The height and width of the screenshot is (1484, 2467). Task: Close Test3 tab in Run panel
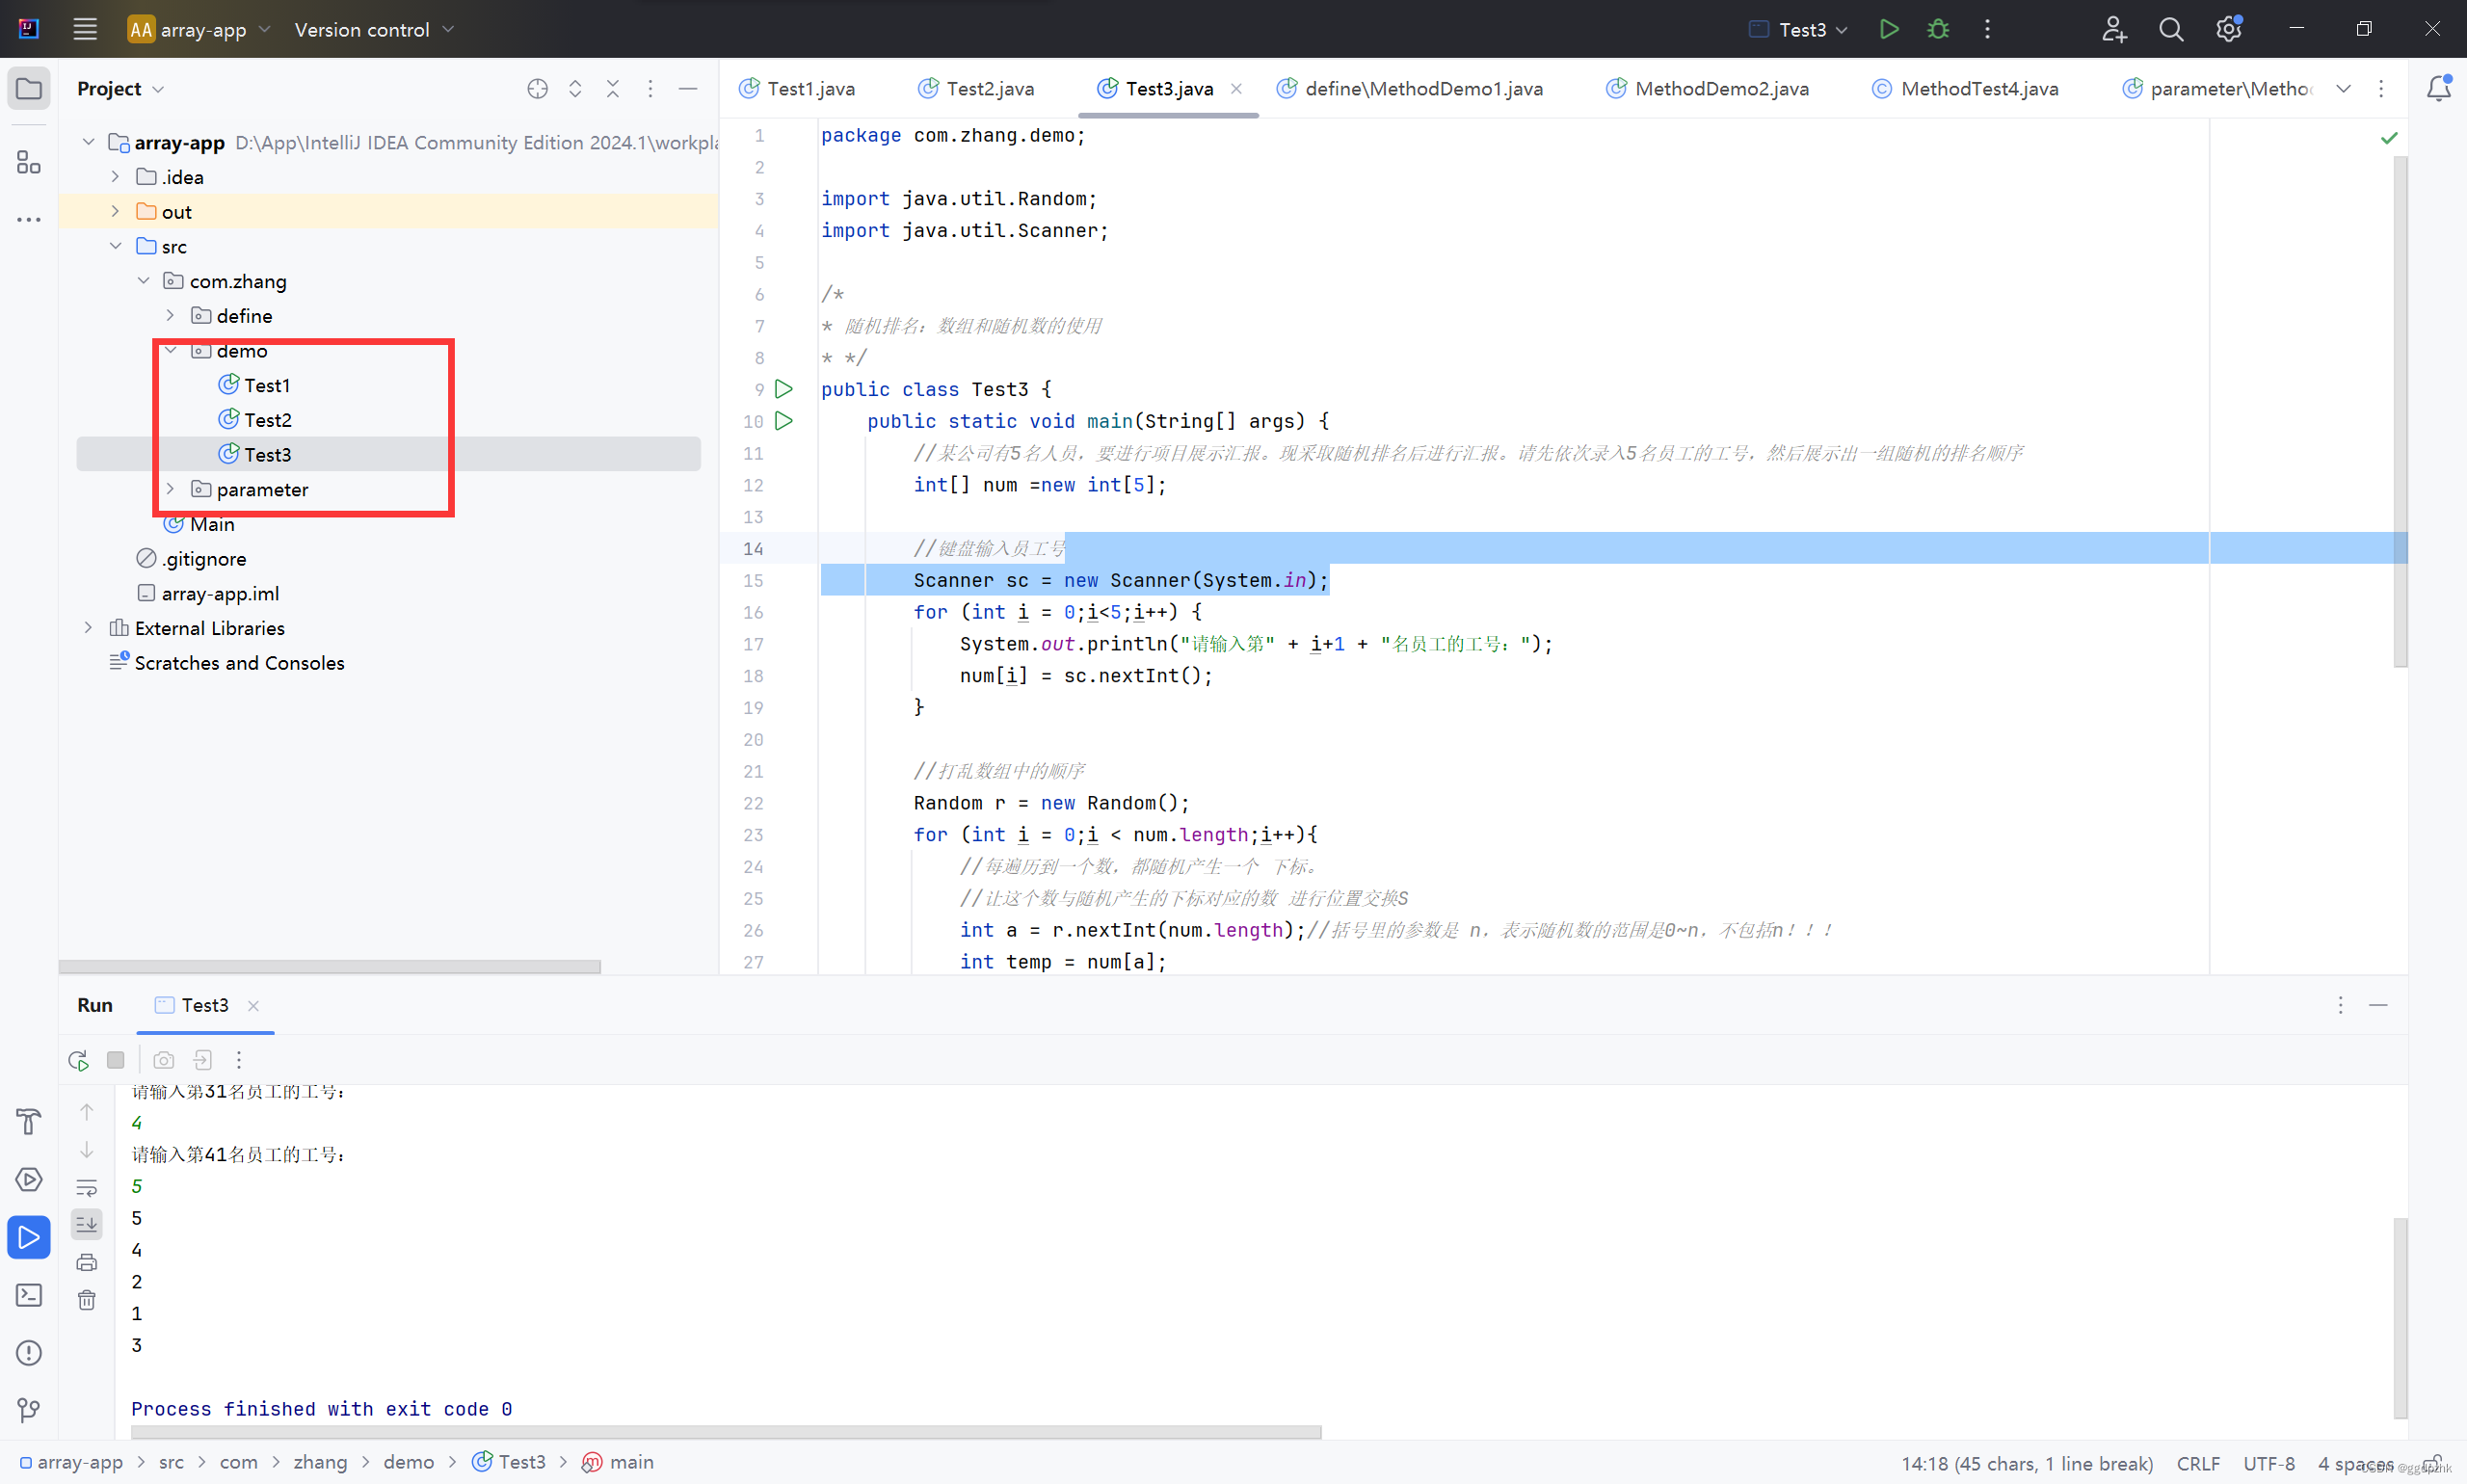[253, 1006]
